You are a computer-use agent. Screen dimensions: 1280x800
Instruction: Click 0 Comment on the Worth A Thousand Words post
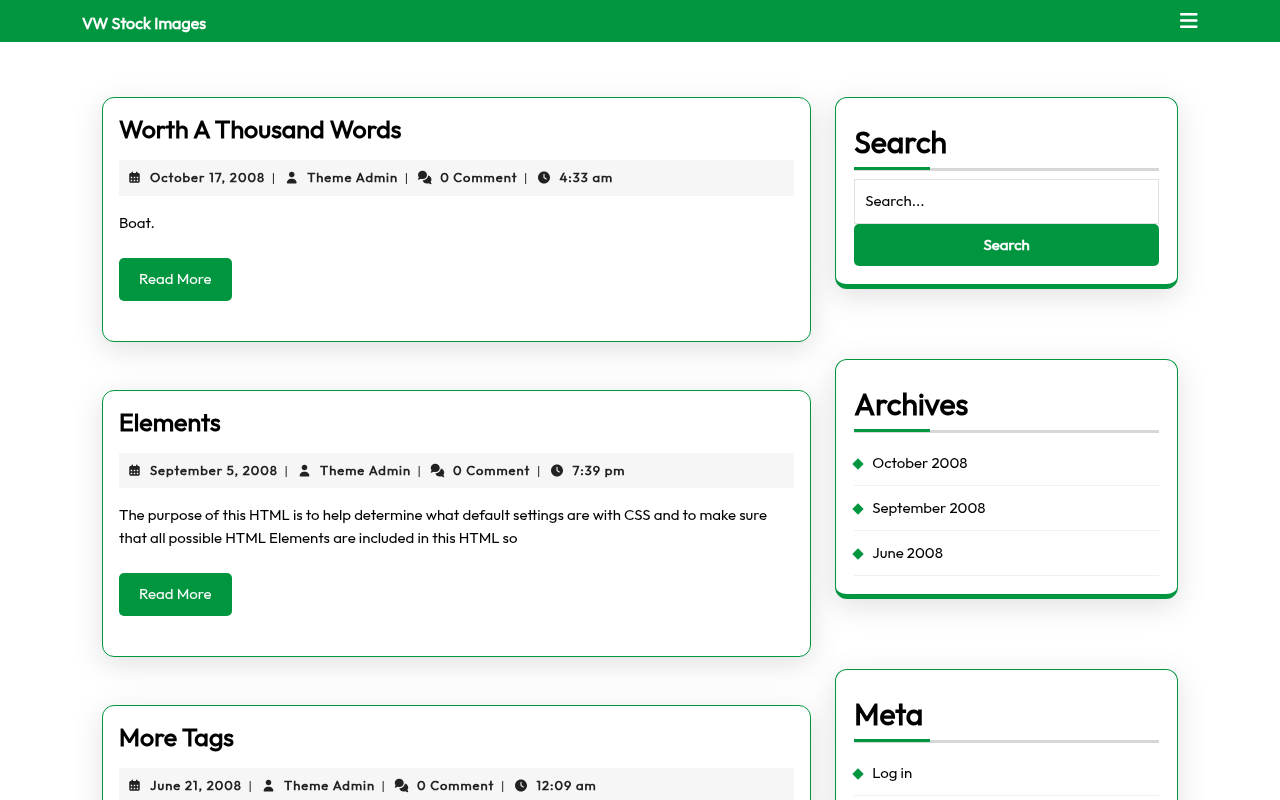pyautogui.click(x=478, y=178)
